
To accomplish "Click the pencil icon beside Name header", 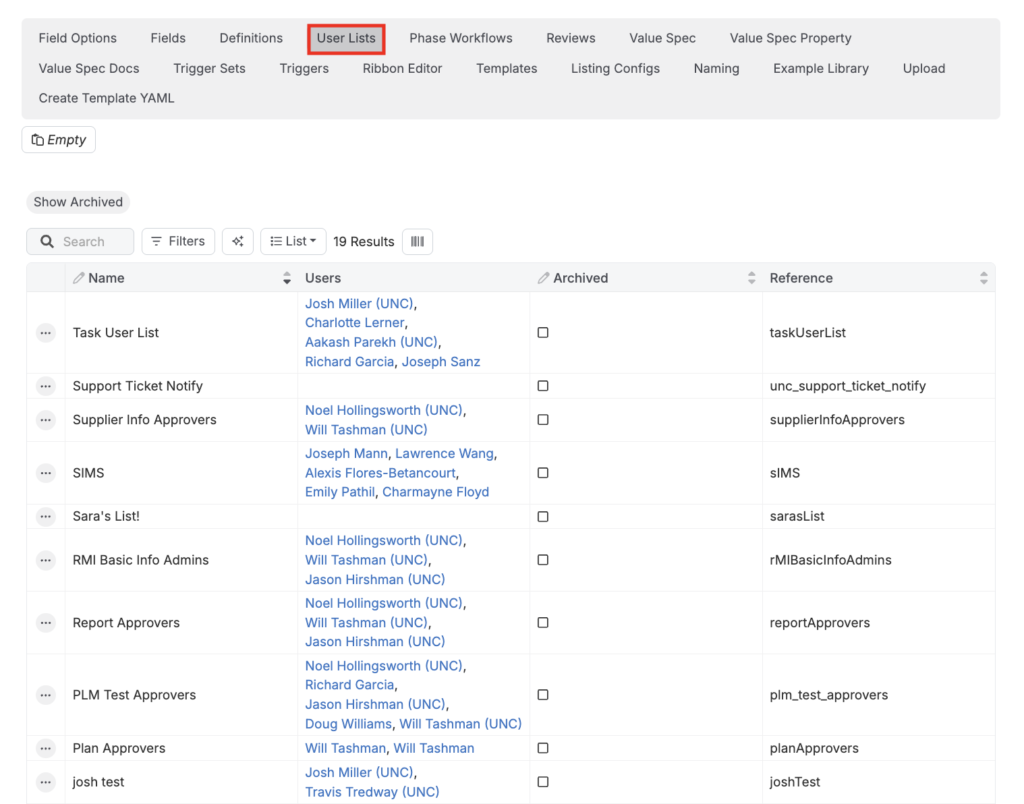I will pos(78,278).
